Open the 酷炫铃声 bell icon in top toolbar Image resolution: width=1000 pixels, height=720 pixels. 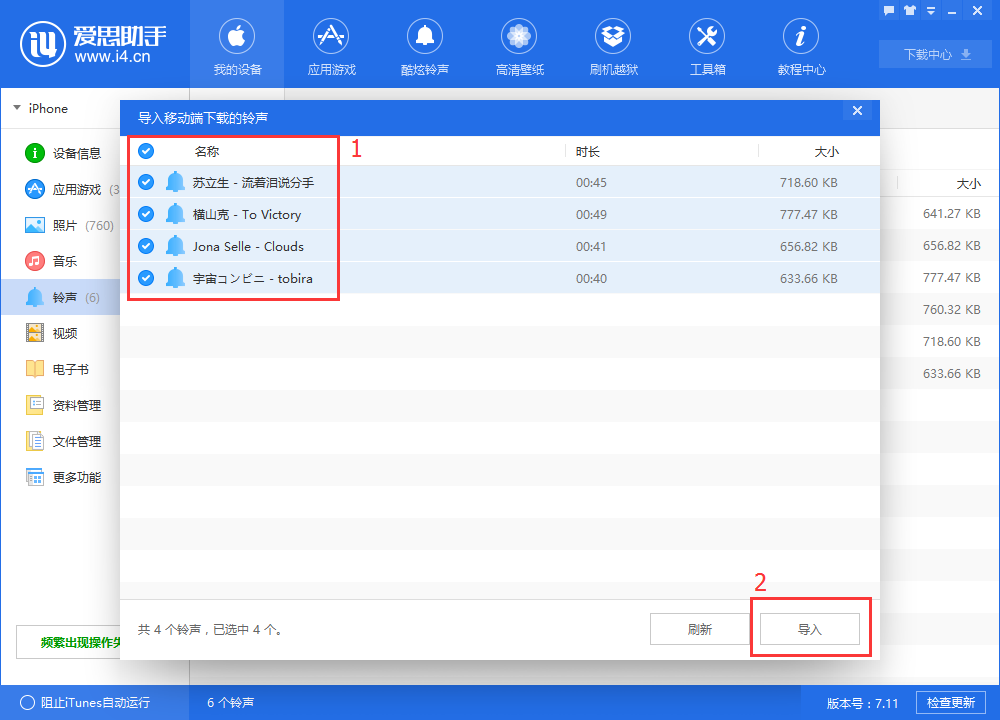coord(424,38)
